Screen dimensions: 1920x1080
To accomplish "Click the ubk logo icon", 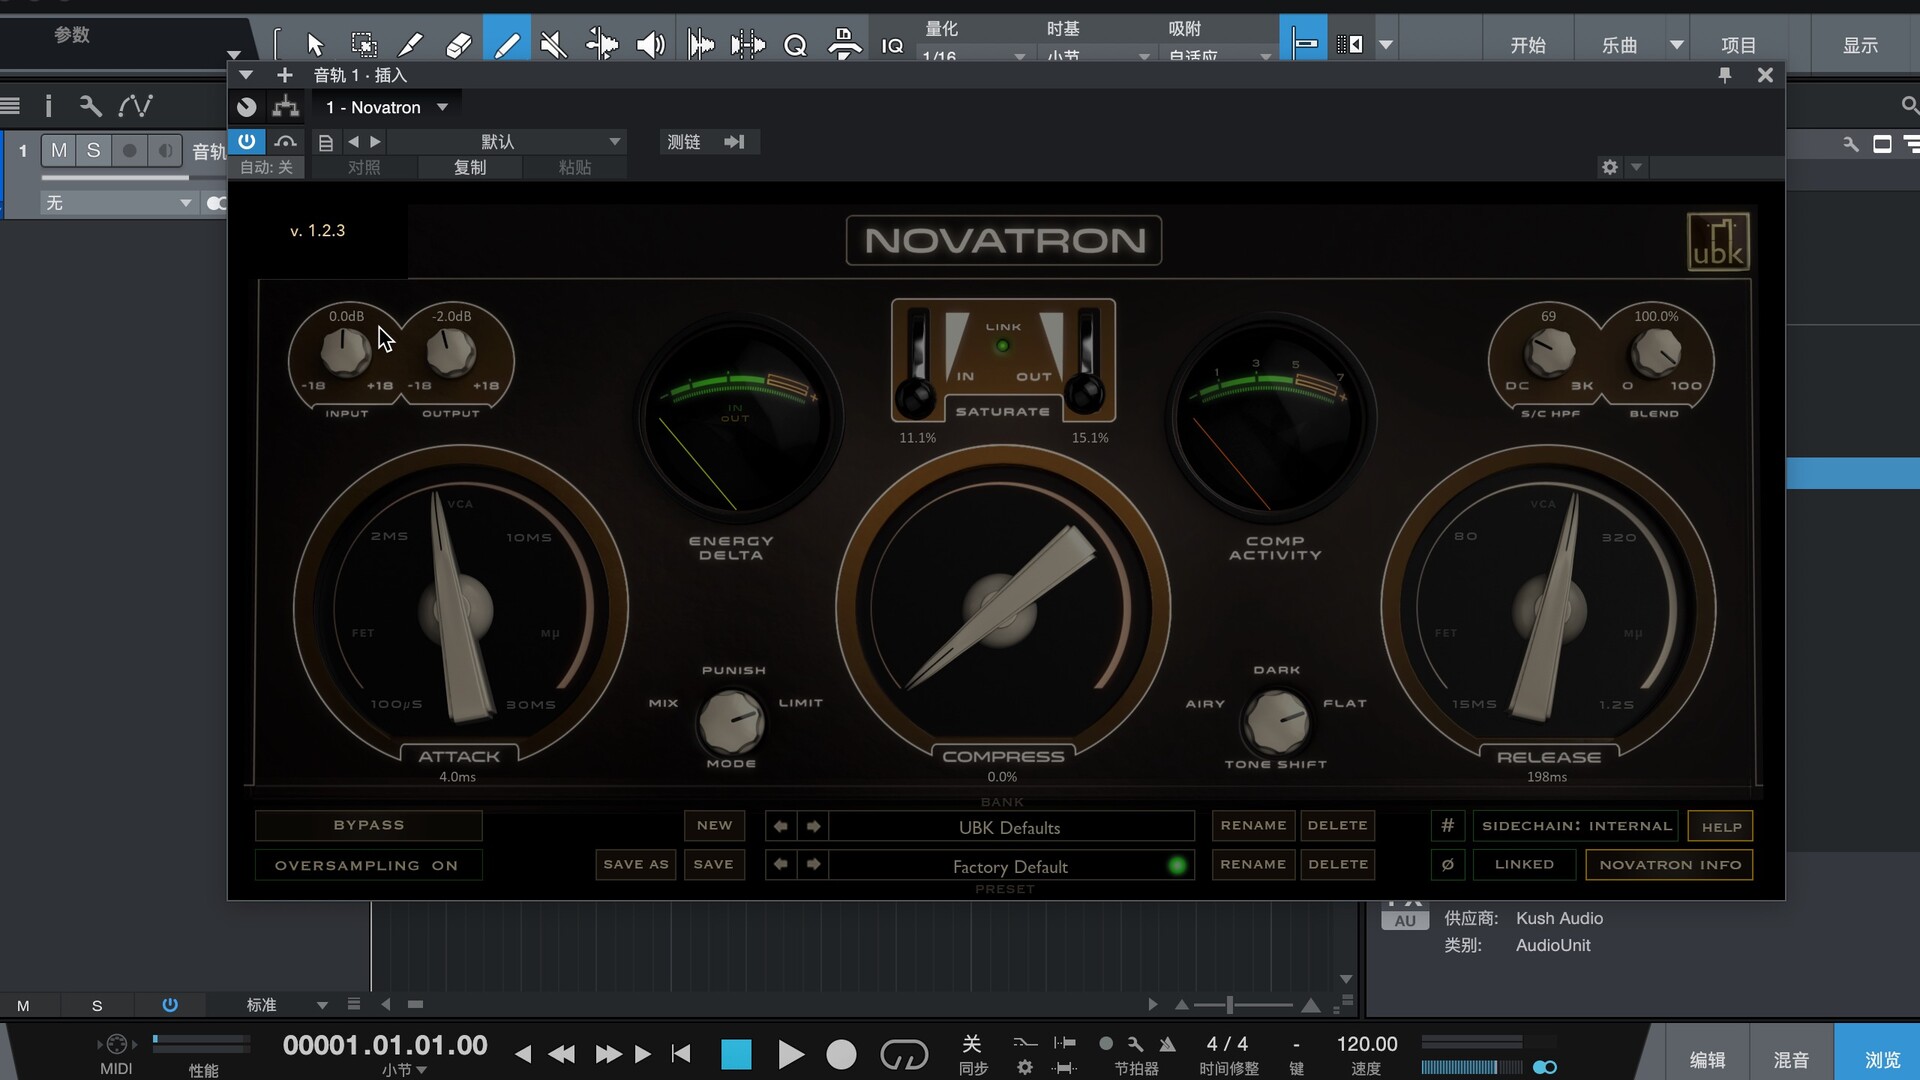I will (1717, 241).
